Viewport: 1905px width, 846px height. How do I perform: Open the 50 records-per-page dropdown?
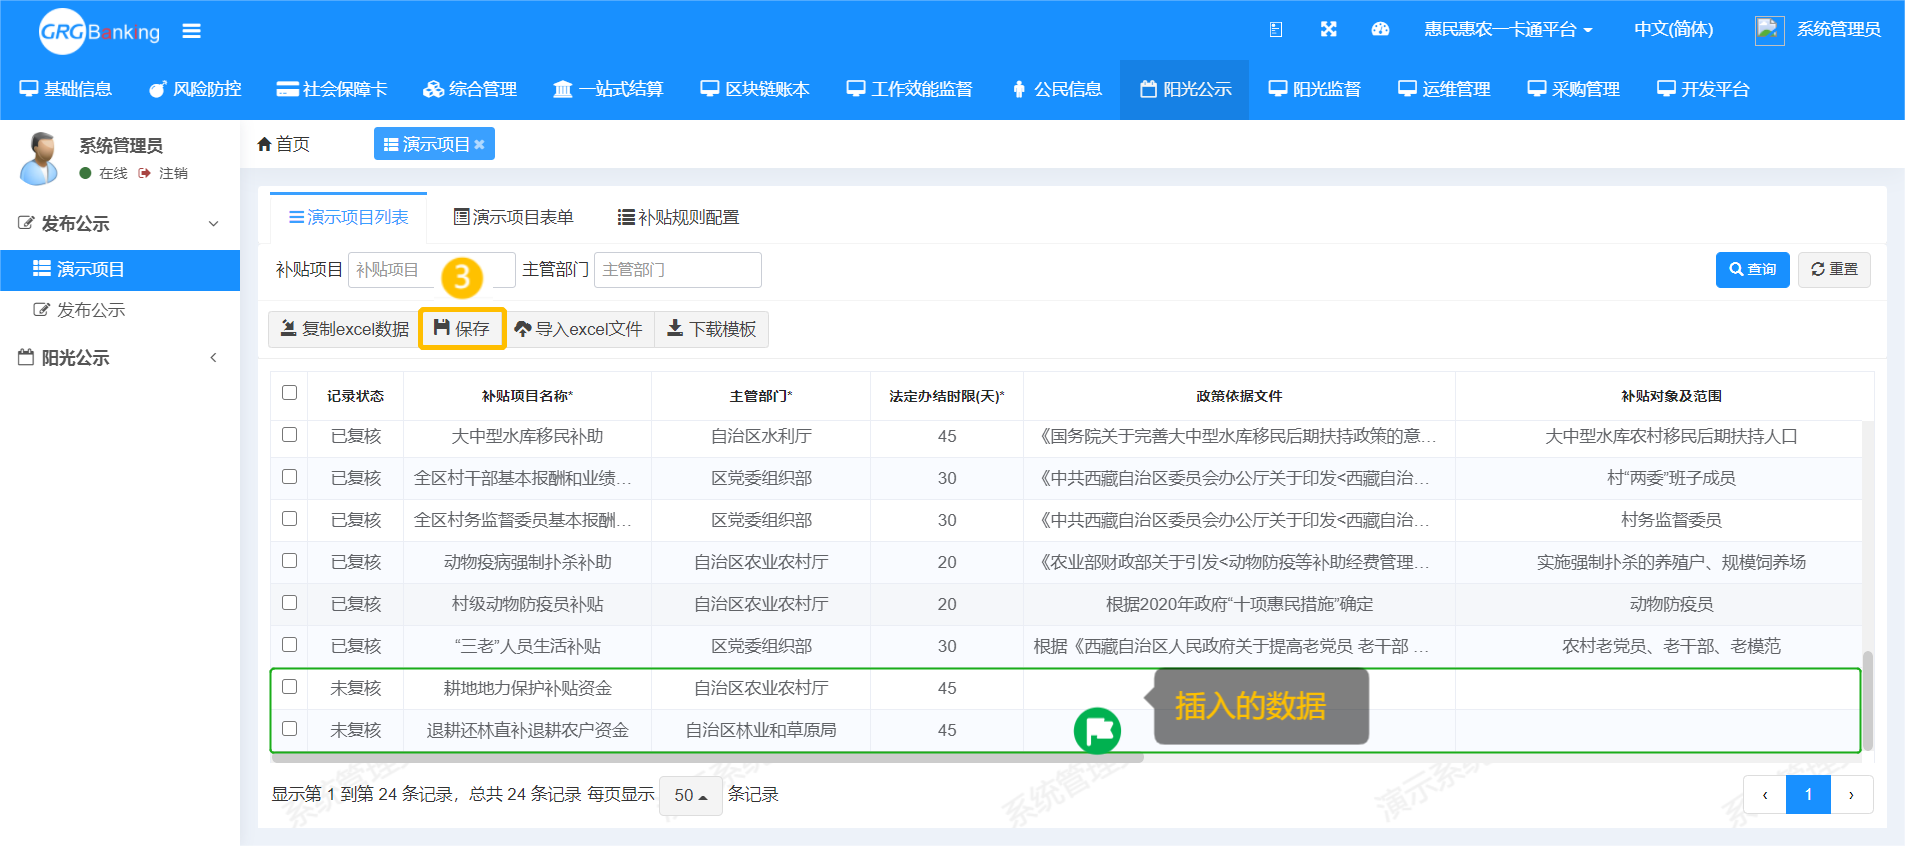coord(691,795)
